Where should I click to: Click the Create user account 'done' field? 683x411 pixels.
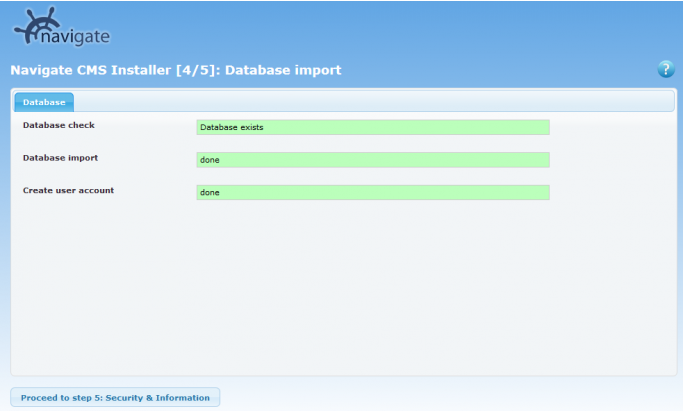pyautogui.click(x=373, y=192)
